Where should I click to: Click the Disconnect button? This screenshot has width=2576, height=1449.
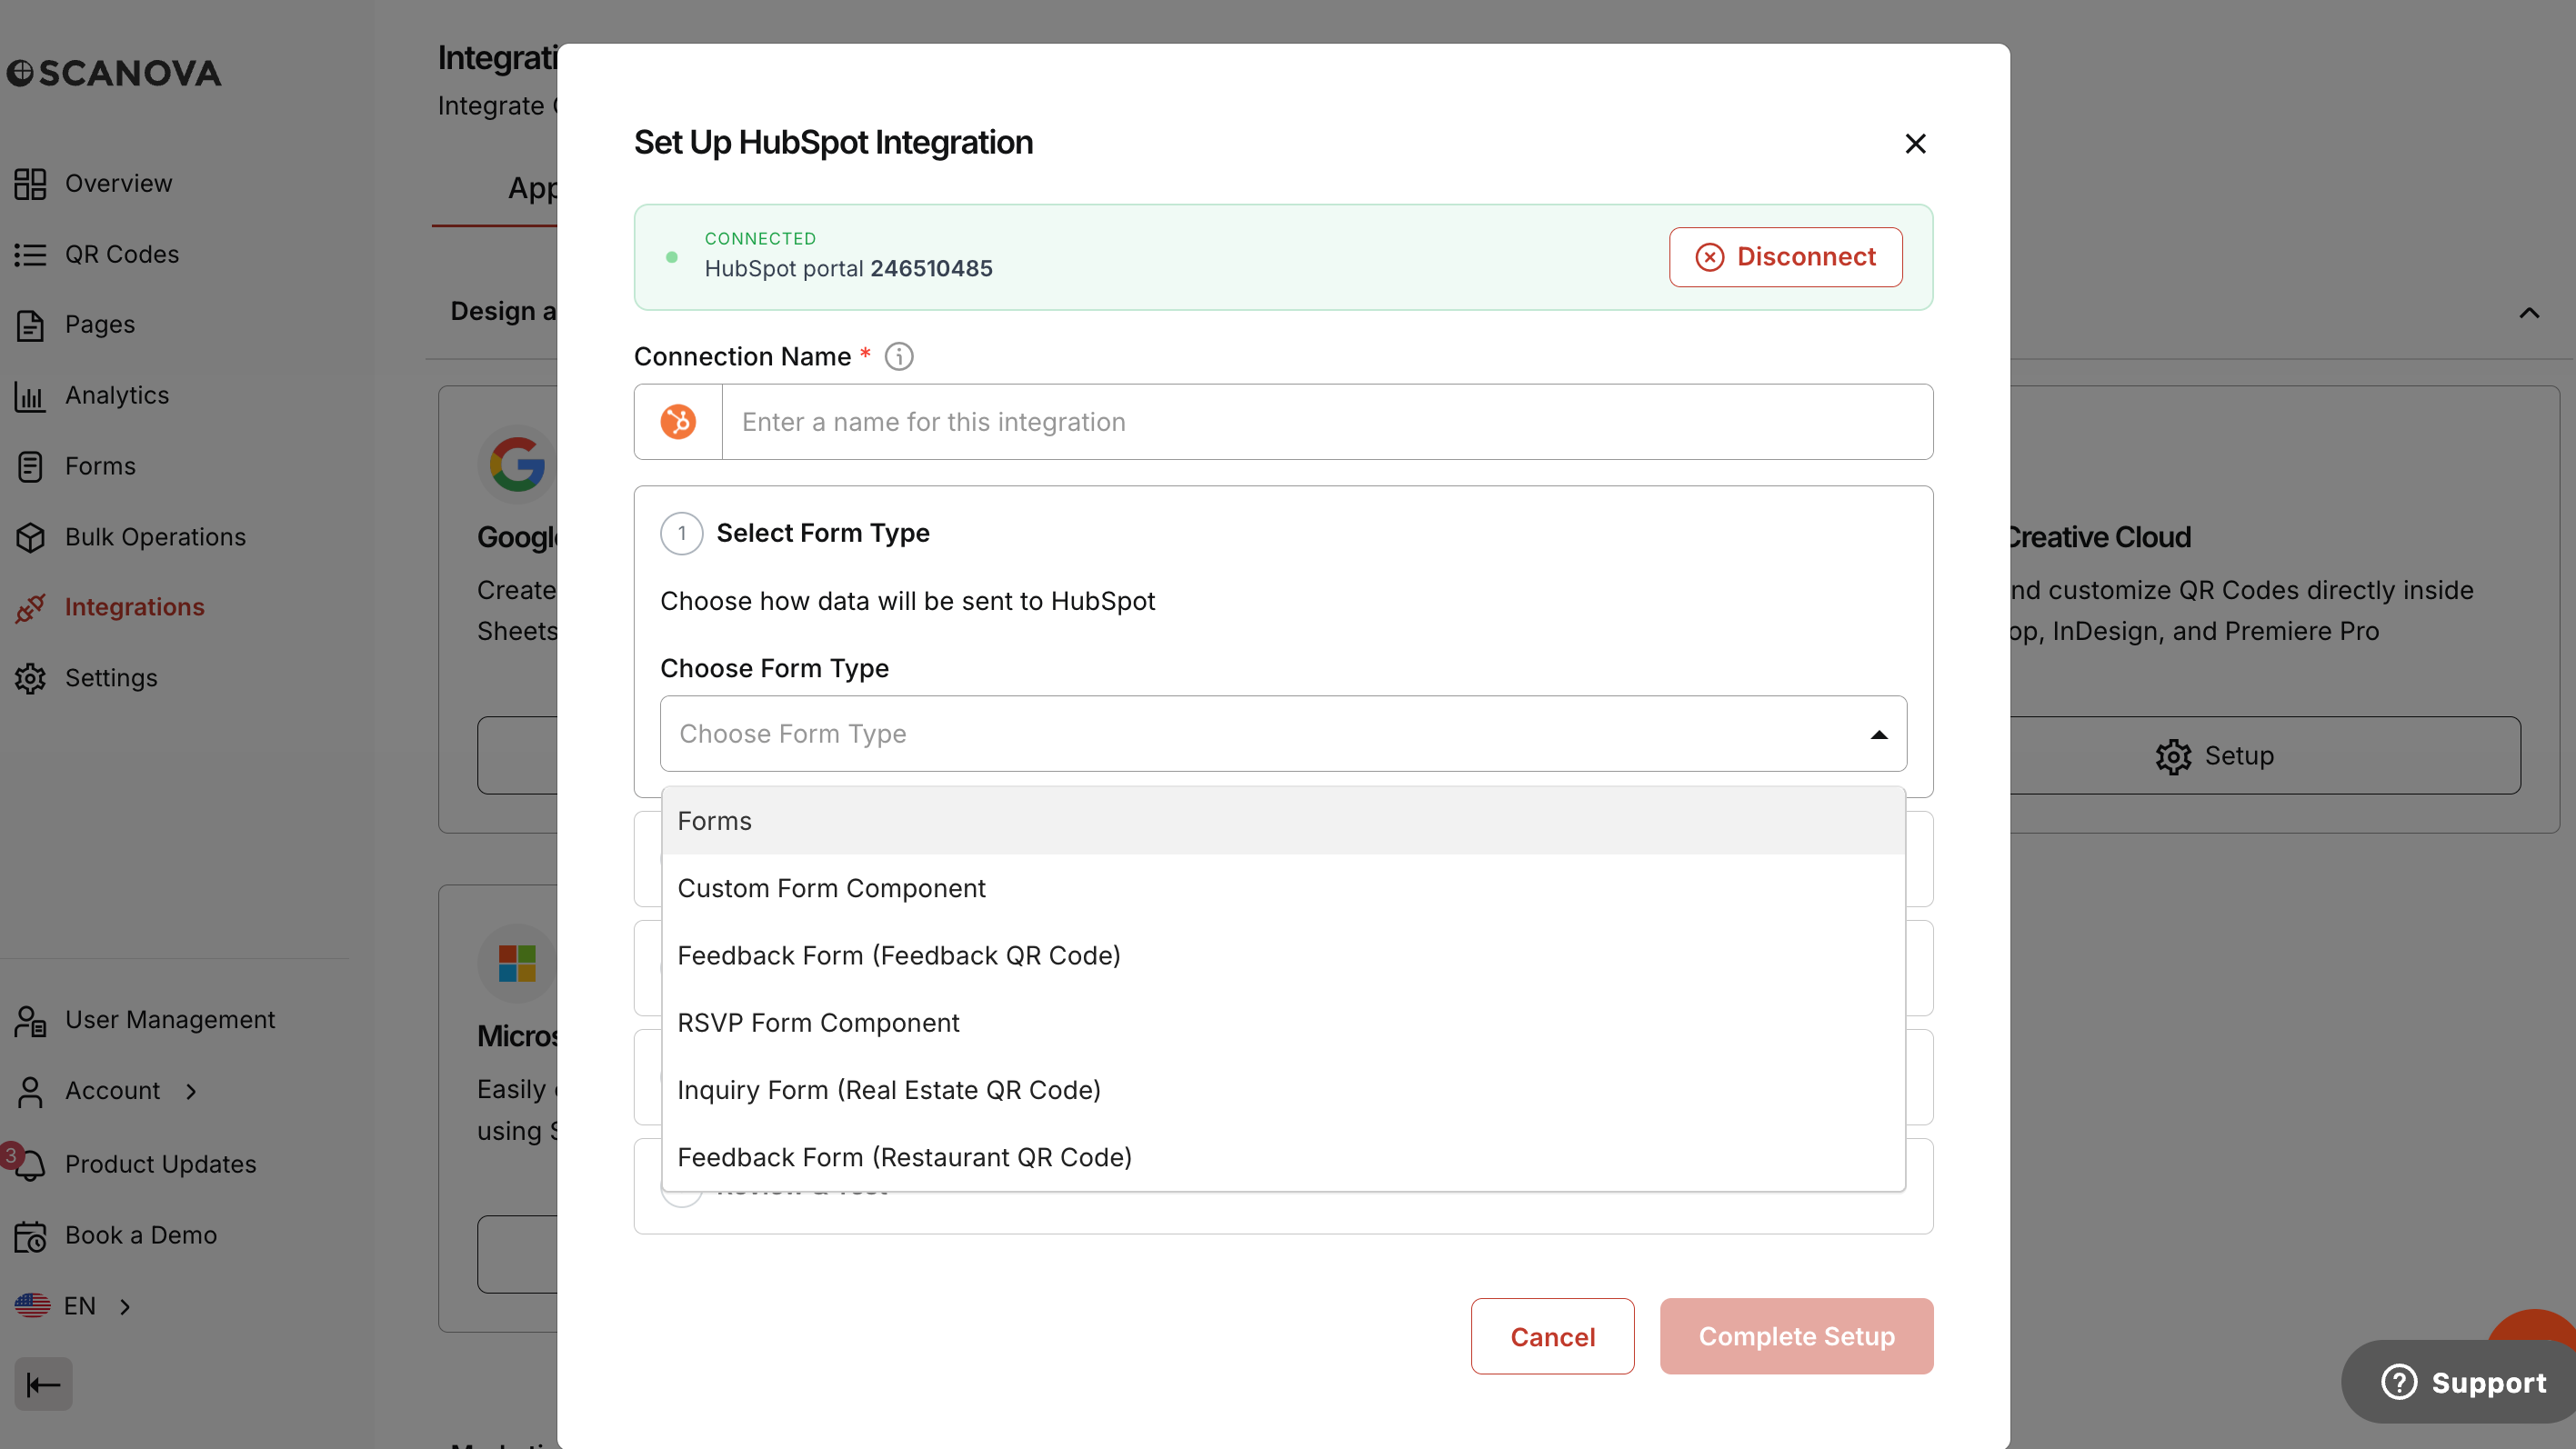(1785, 257)
